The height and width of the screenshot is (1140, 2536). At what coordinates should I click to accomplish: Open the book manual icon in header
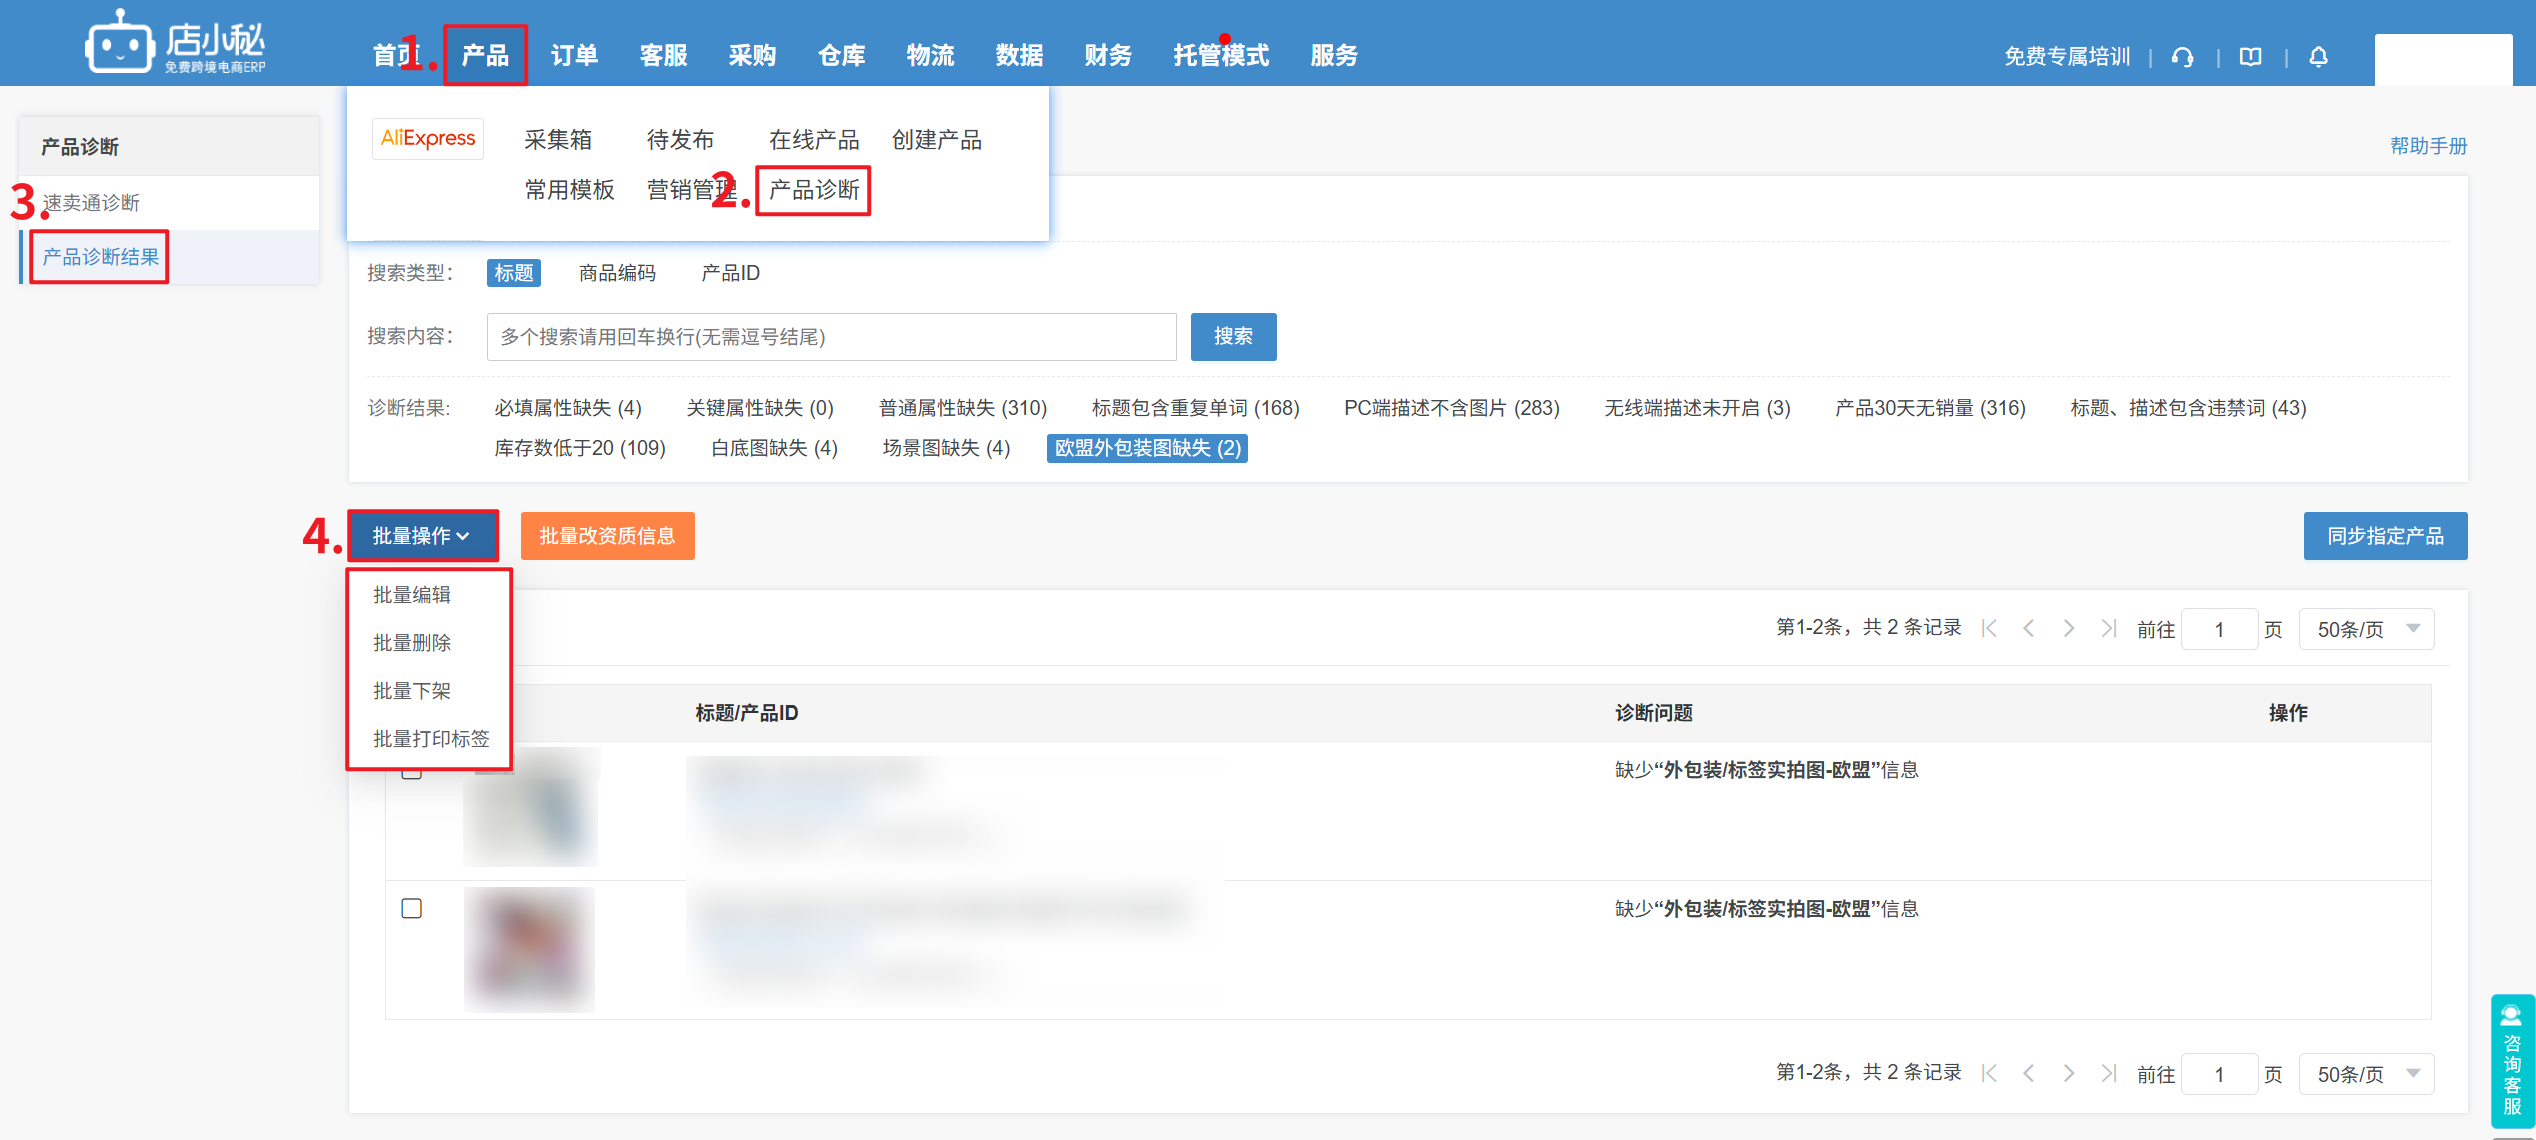pos(2250,57)
